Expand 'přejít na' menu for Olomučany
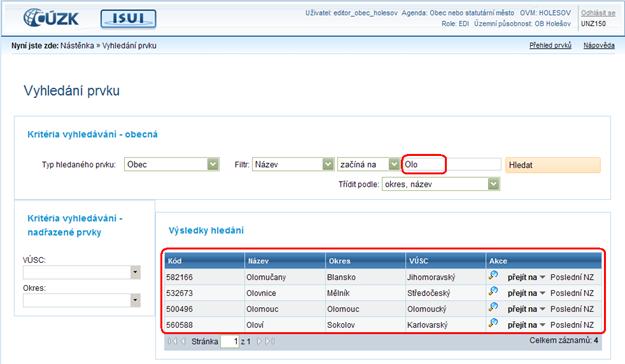Screen dimensions: 625x364 click(526, 277)
